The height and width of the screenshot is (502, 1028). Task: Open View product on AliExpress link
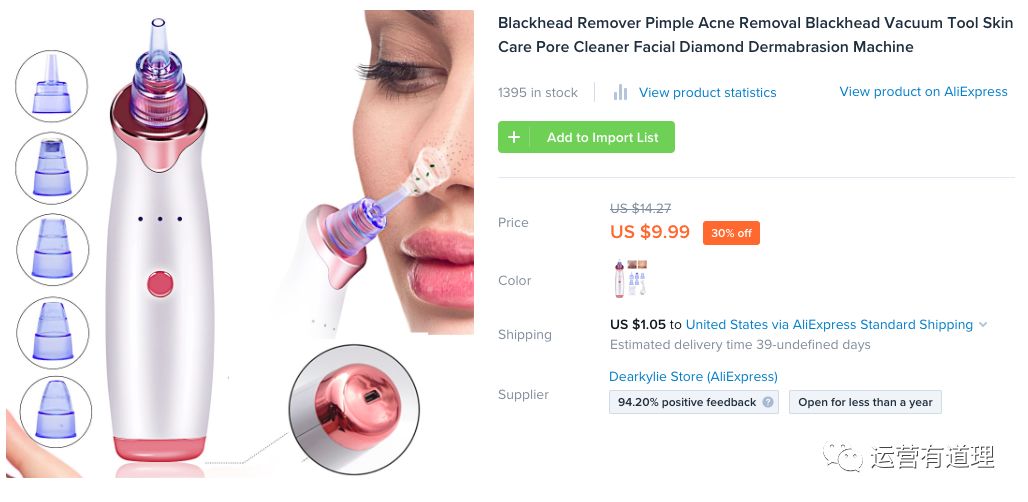coord(923,92)
